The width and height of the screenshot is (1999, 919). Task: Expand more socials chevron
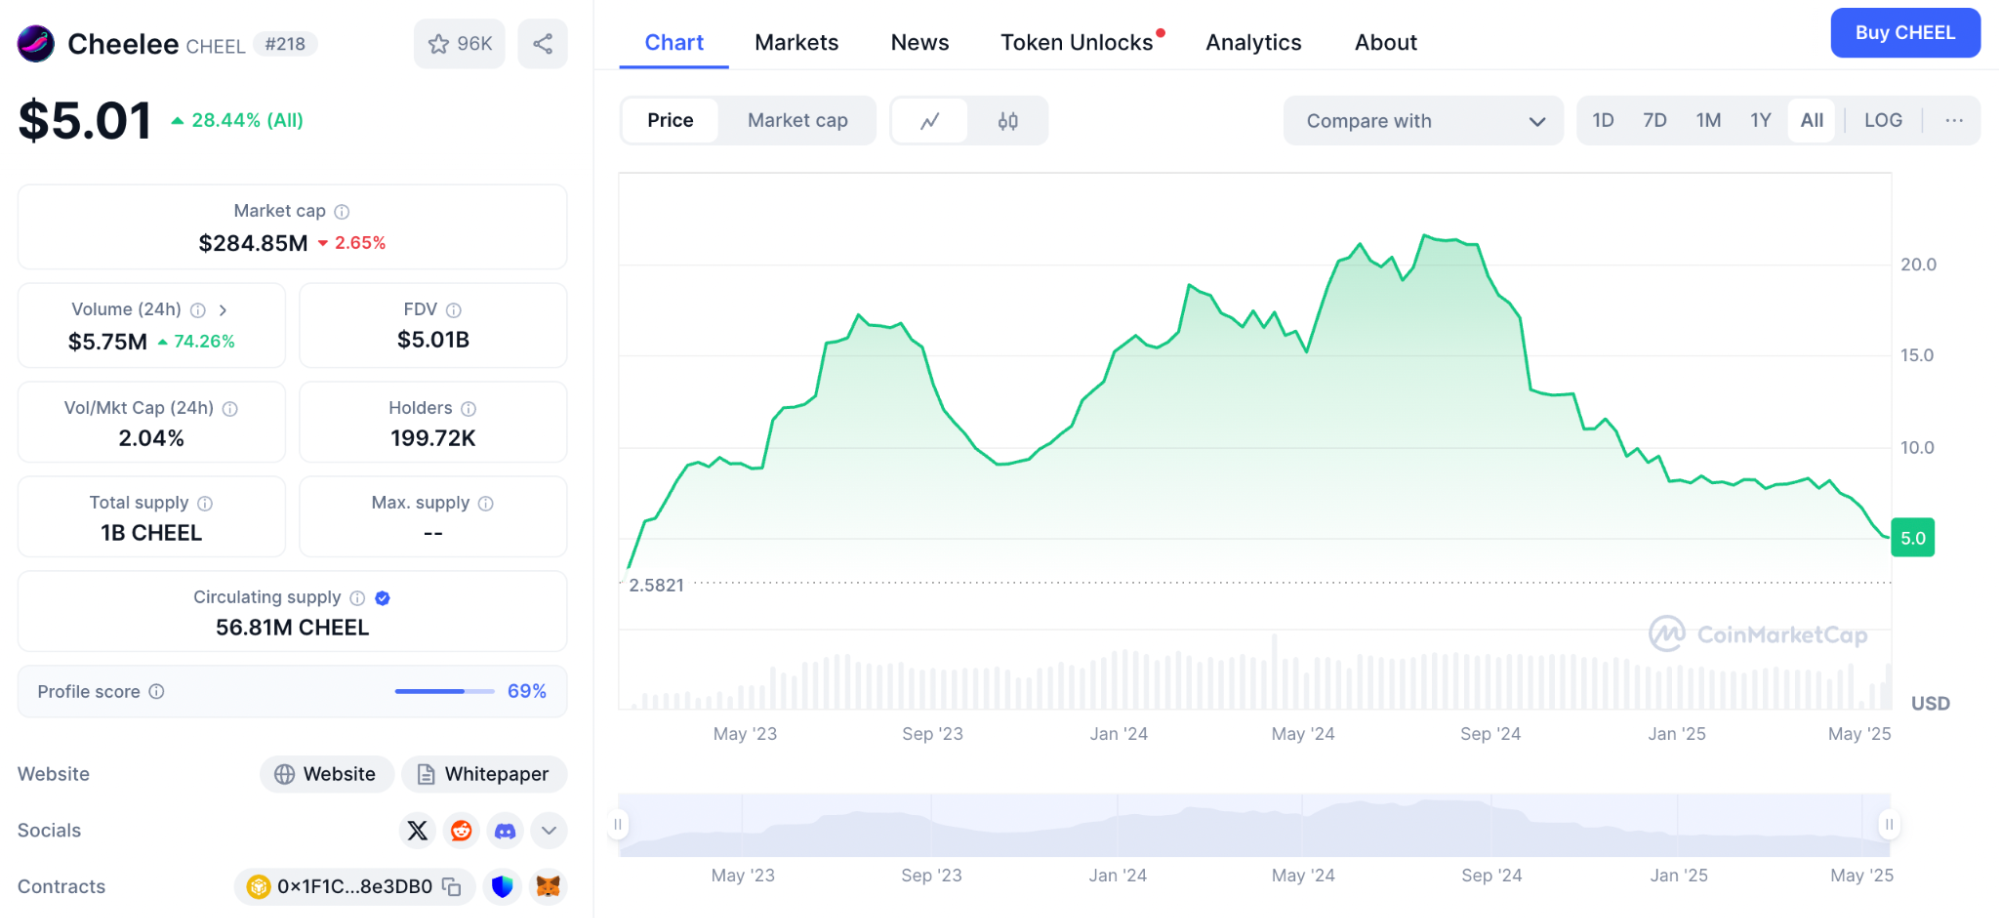coord(549,830)
